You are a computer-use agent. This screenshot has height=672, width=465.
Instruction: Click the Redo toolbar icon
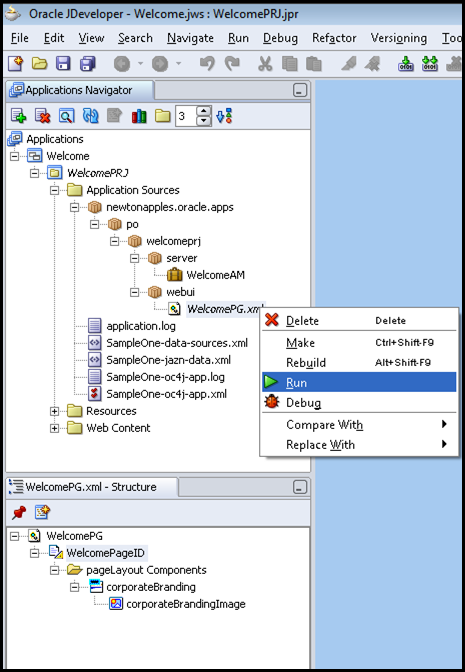(x=233, y=64)
